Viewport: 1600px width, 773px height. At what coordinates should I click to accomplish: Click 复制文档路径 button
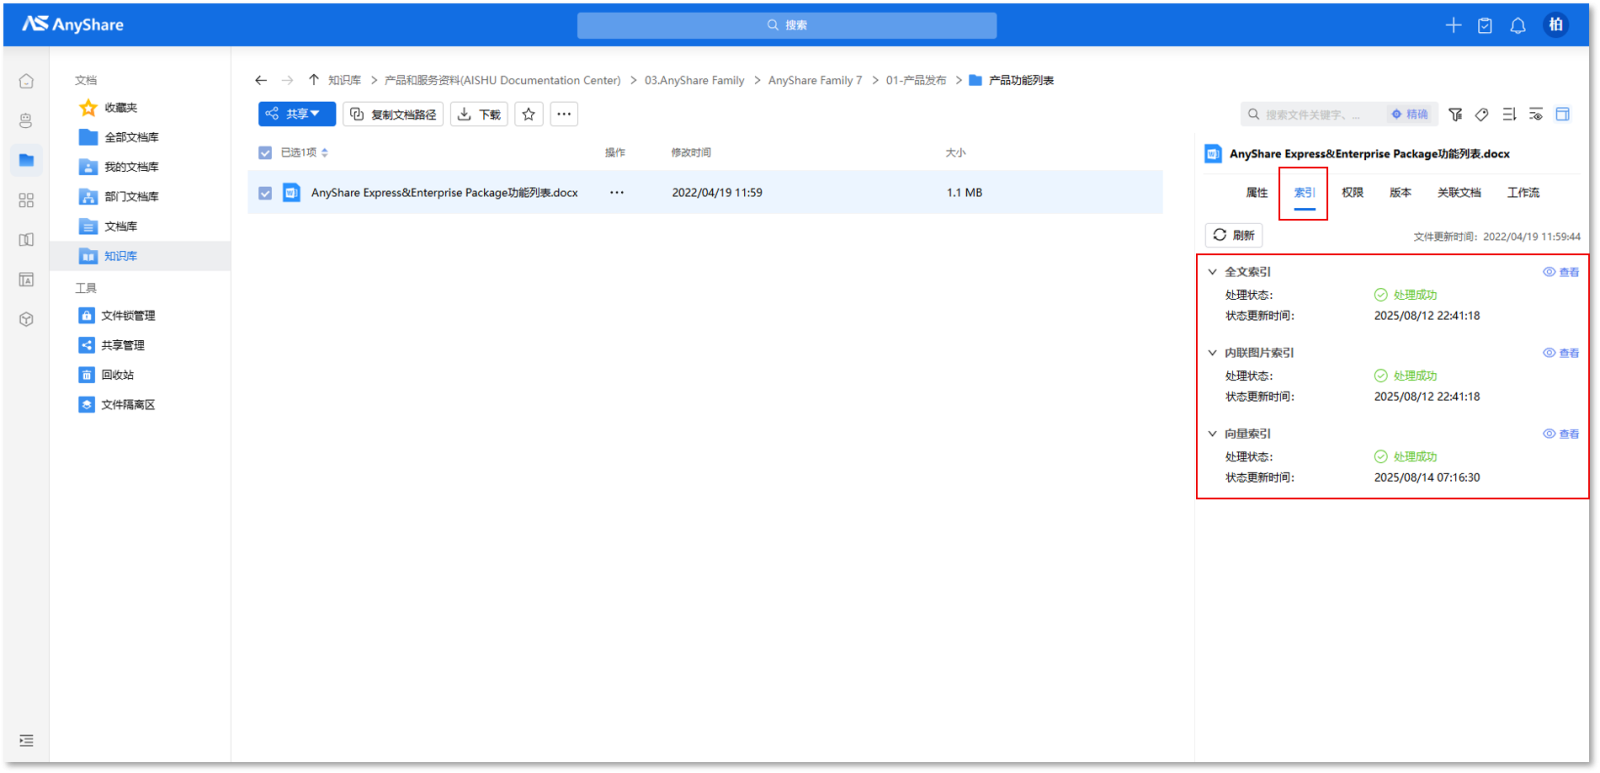[x=393, y=114]
